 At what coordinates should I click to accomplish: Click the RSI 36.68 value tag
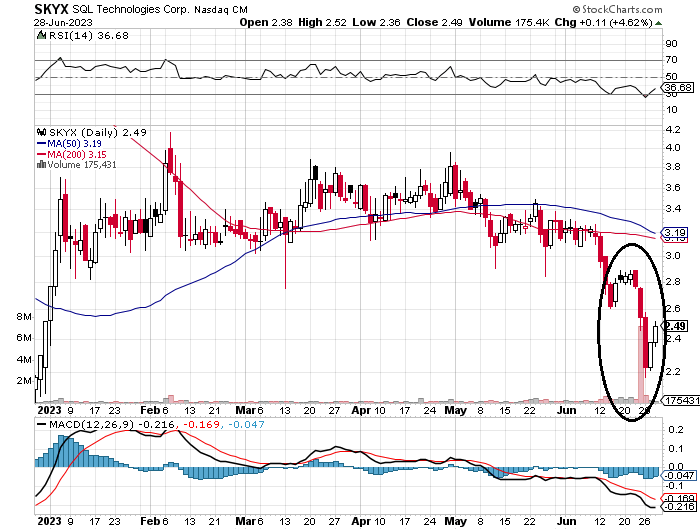[678, 88]
